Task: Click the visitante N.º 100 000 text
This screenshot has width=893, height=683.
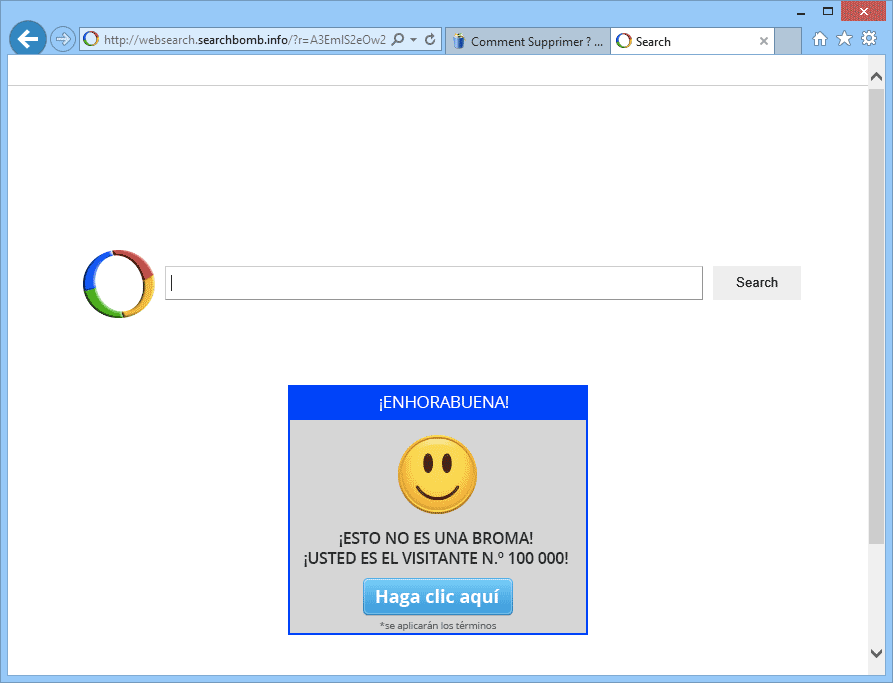Action: point(436,558)
